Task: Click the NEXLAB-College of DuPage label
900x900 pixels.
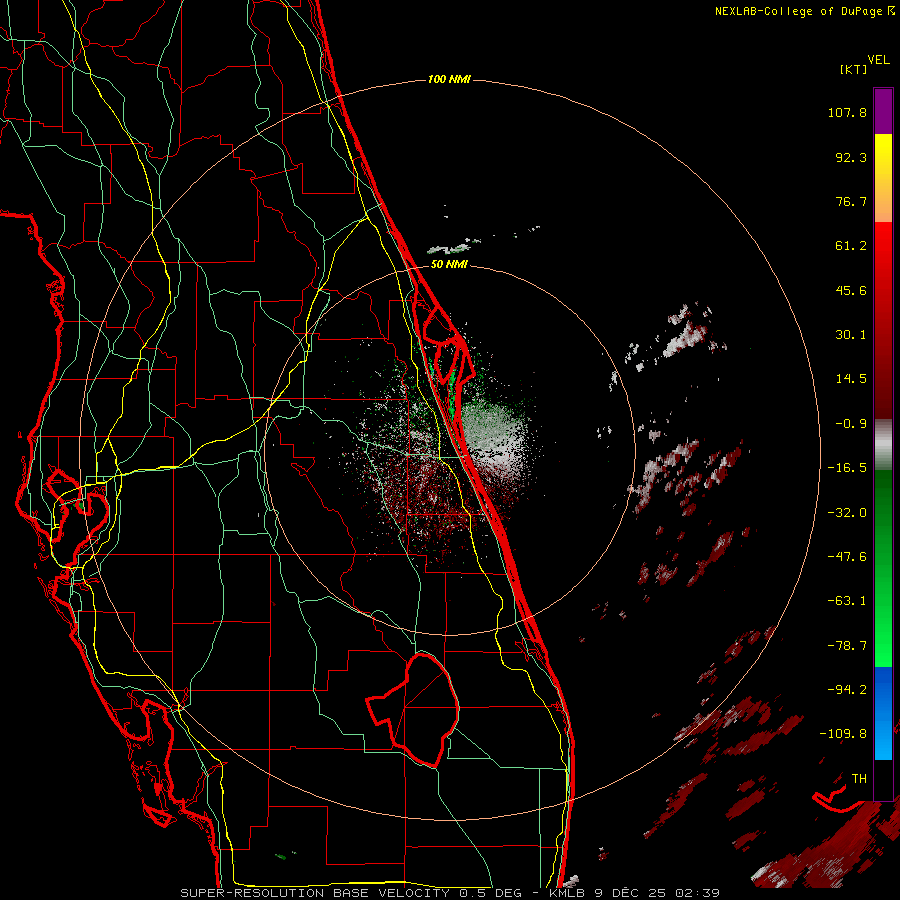Action: tap(799, 11)
